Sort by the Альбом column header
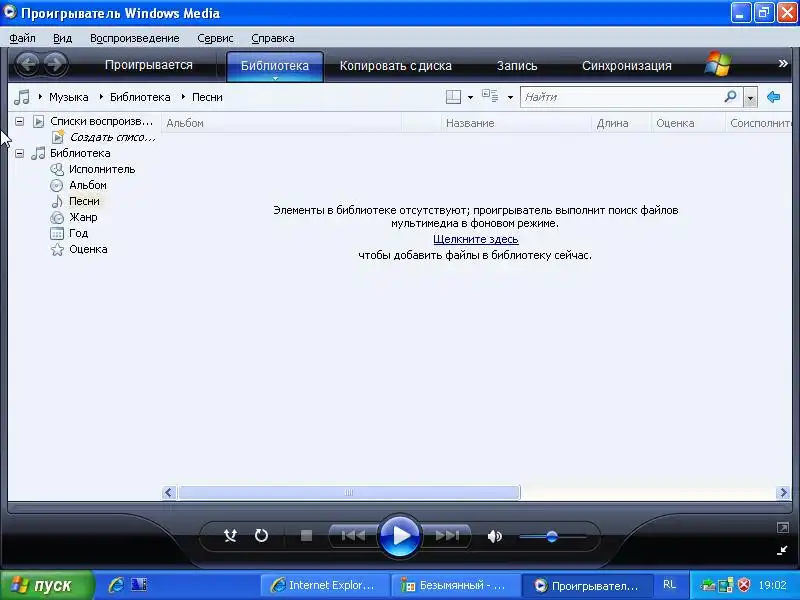The height and width of the screenshot is (600, 800). pyautogui.click(x=282, y=123)
